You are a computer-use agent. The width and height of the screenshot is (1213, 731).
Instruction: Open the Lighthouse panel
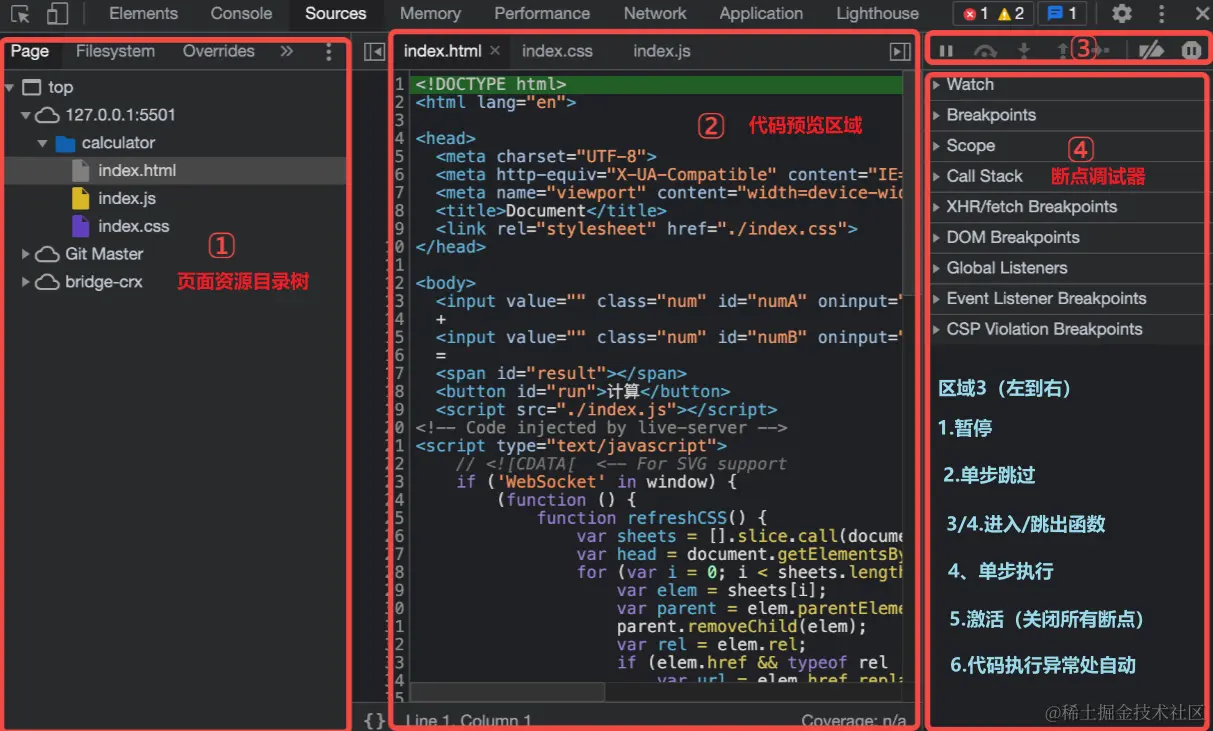click(877, 14)
